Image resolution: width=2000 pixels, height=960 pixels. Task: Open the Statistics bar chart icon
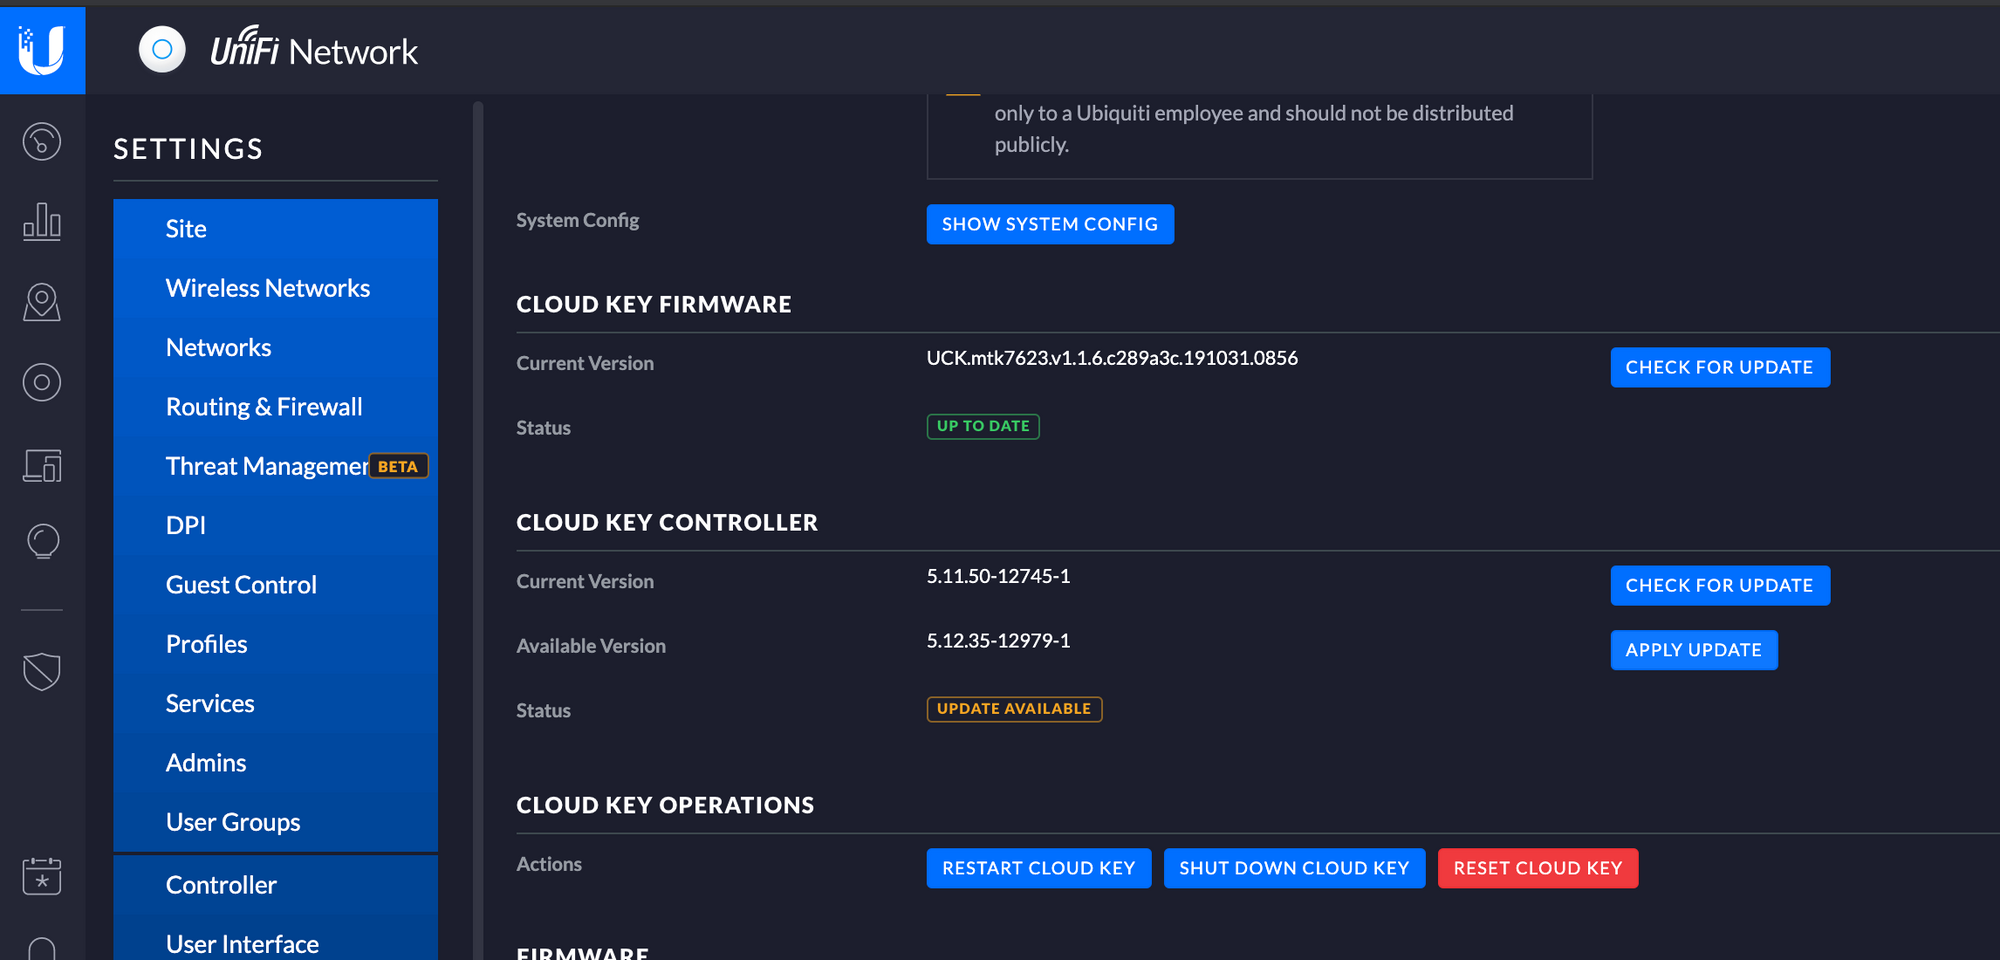tap(42, 221)
